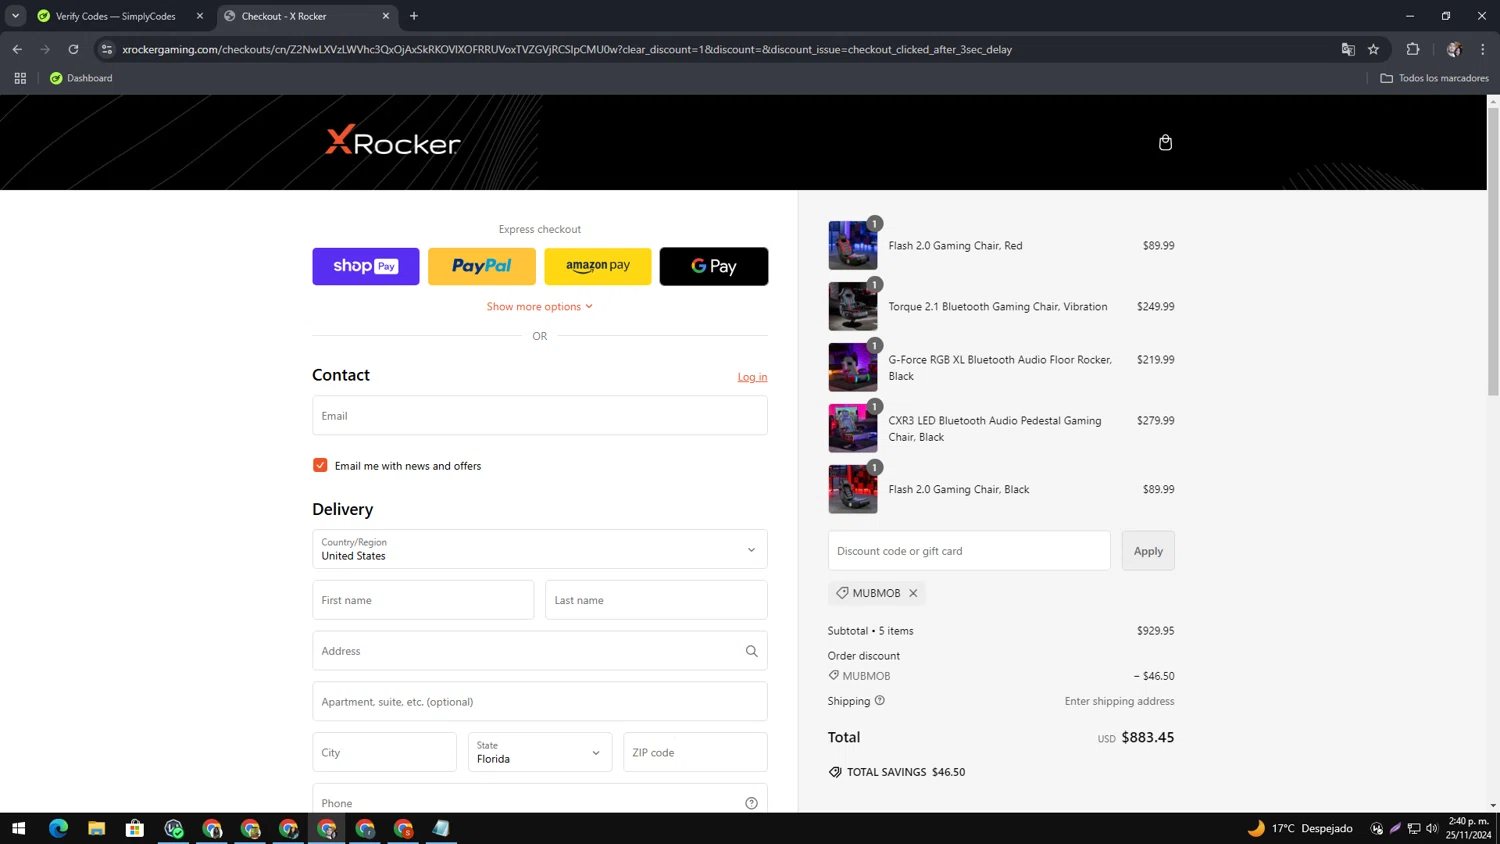Image resolution: width=1500 pixels, height=844 pixels.
Task: Open the volume control in system tray
Action: point(1432,828)
